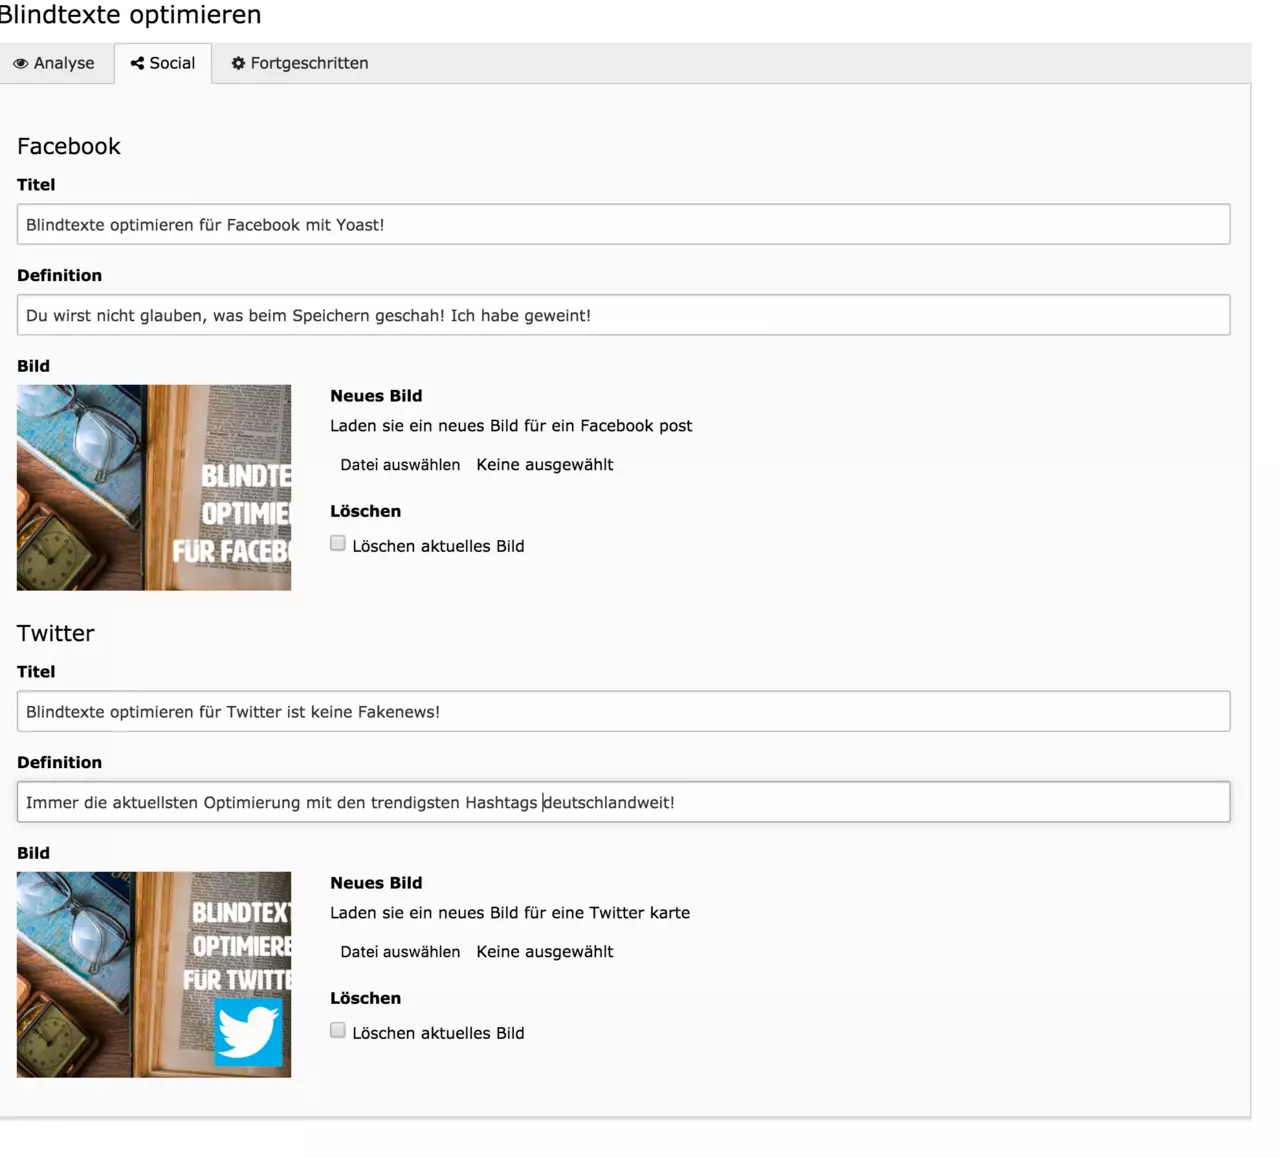Choose file for new Facebook image
Screen dimensions: 1280x1158
coord(400,464)
